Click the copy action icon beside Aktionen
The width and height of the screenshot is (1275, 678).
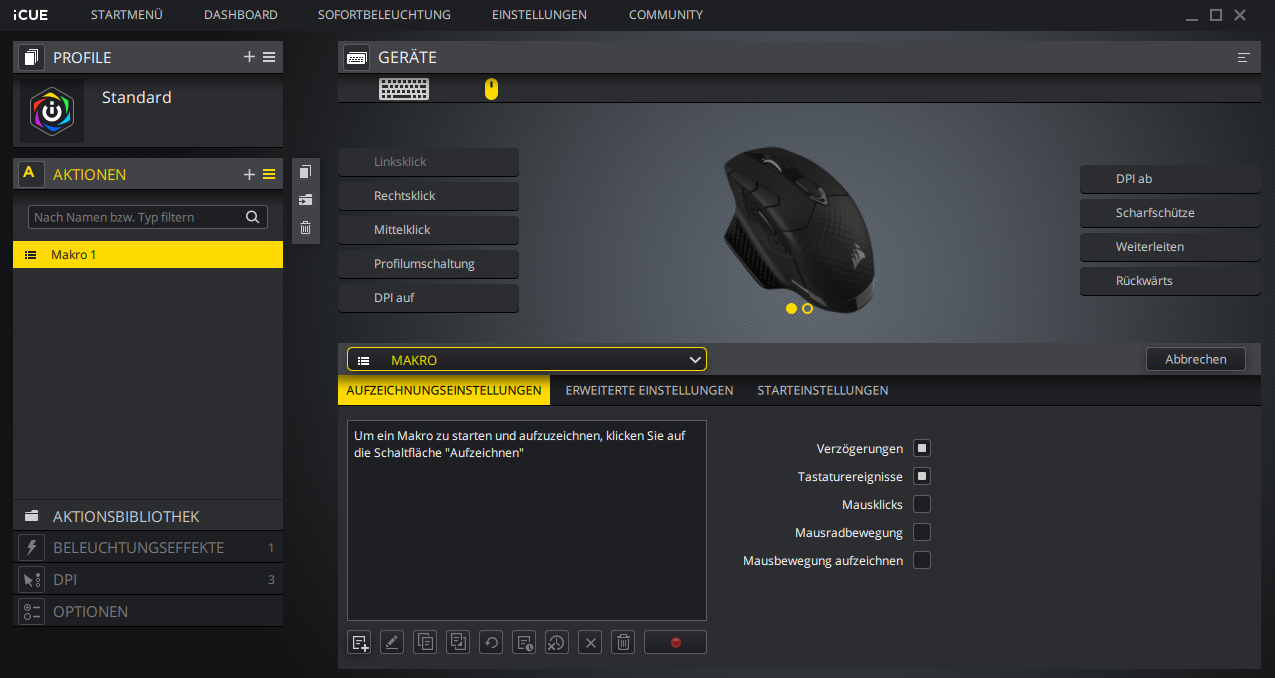point(306,172)
